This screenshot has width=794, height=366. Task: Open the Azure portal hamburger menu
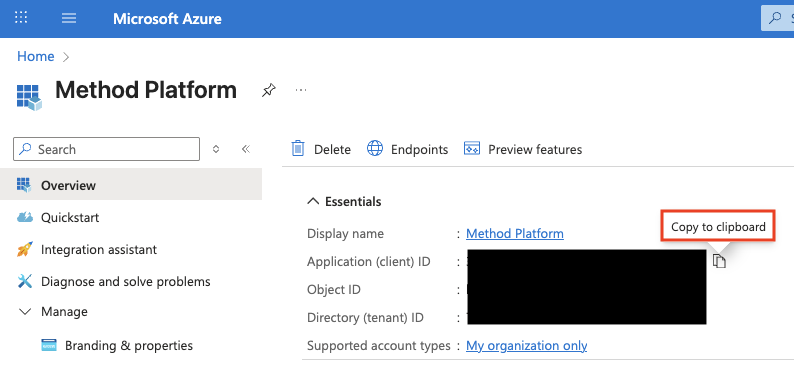click(69, 18)
